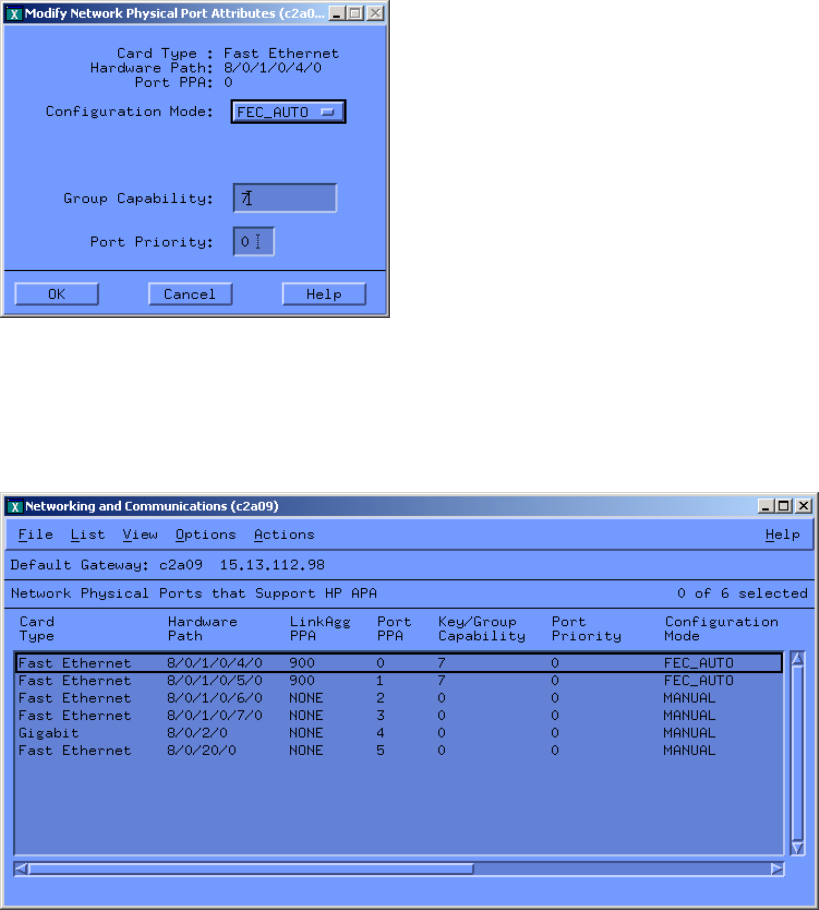This screenshot has height=910, width=819.
Task: Open the View menu
Action: (x=140, y=535)
